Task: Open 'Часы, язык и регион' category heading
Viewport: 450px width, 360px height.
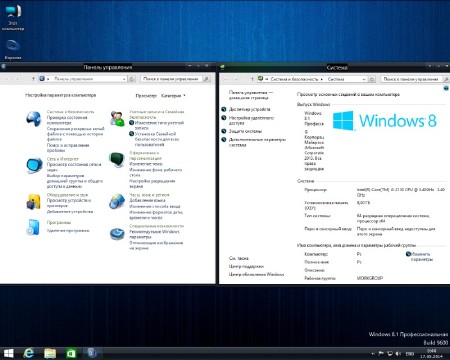Action: (x=149, y=195)
